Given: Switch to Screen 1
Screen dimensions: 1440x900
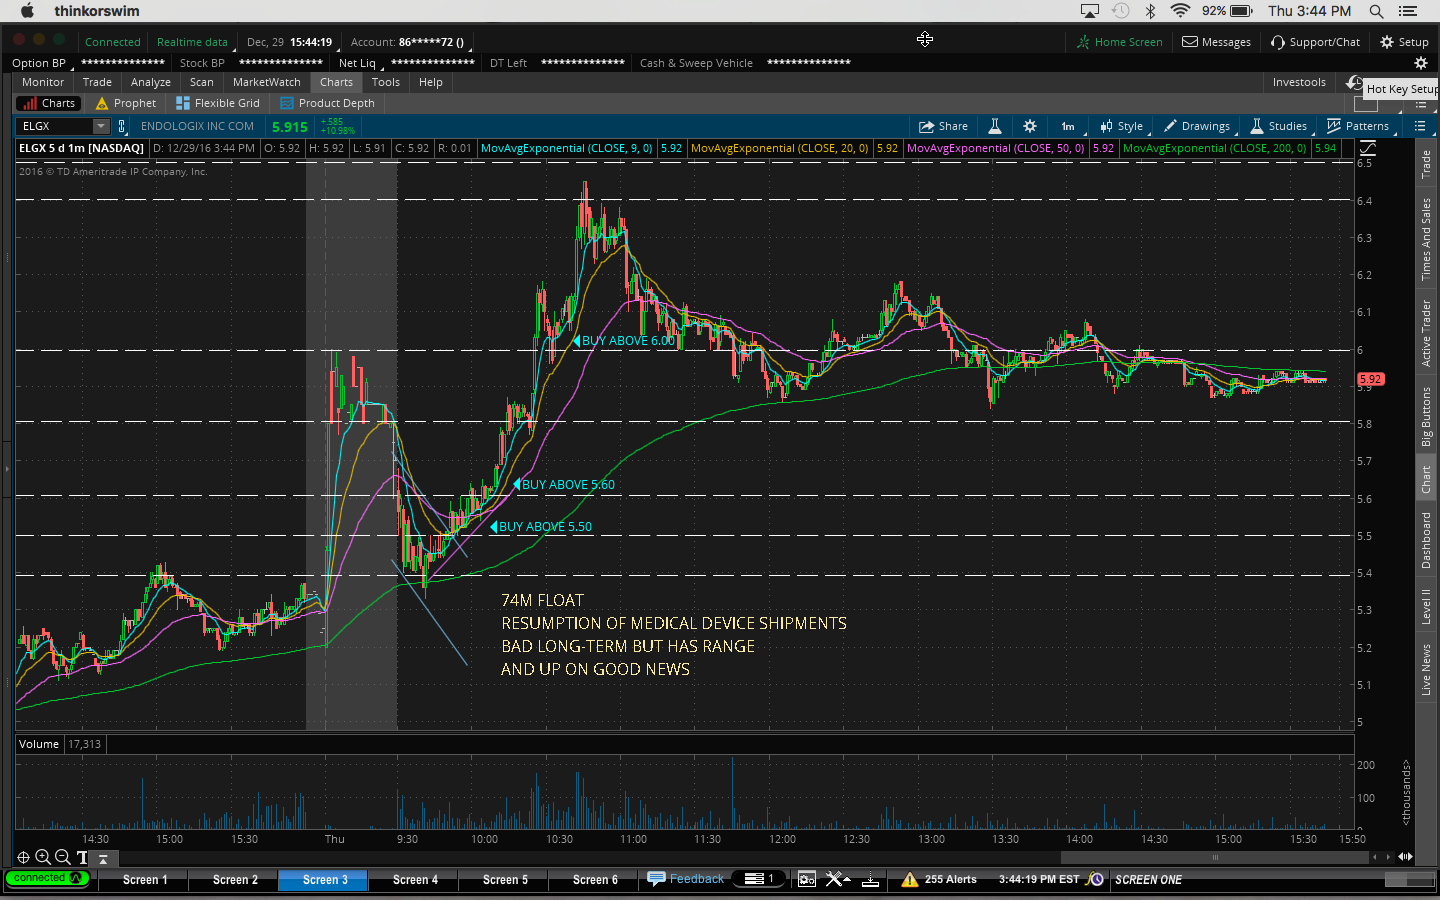Looking at the screenshot, I should [x=145, y=880].
